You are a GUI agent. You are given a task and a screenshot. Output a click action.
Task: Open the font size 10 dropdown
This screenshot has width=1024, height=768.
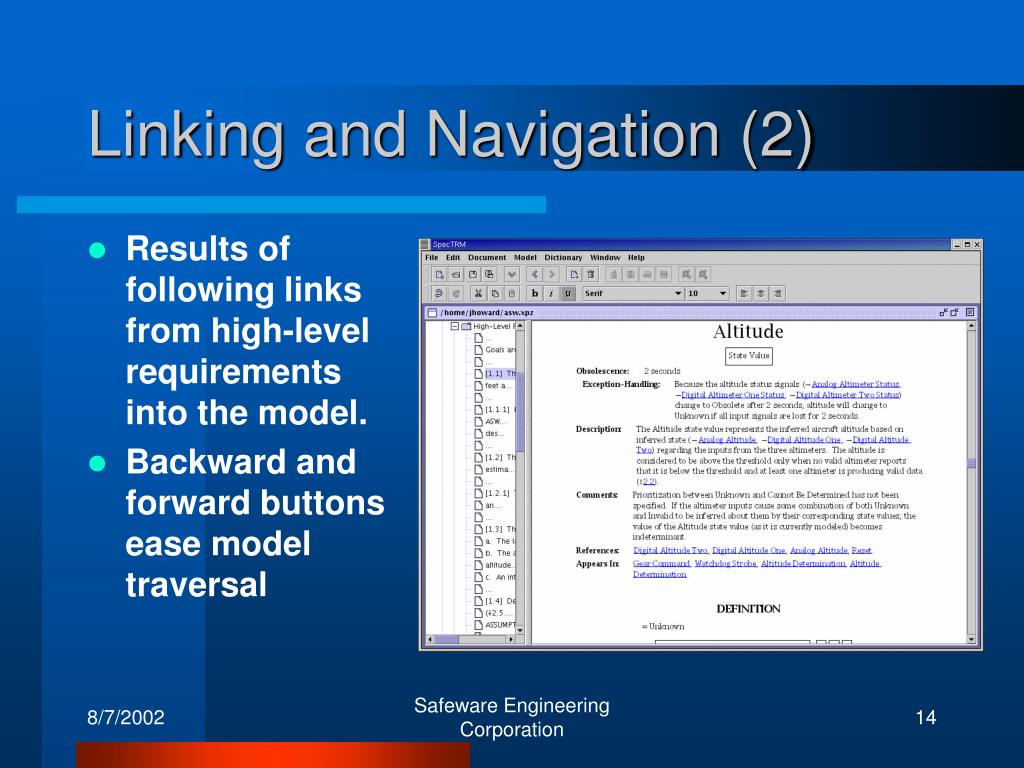coord(707,294)
